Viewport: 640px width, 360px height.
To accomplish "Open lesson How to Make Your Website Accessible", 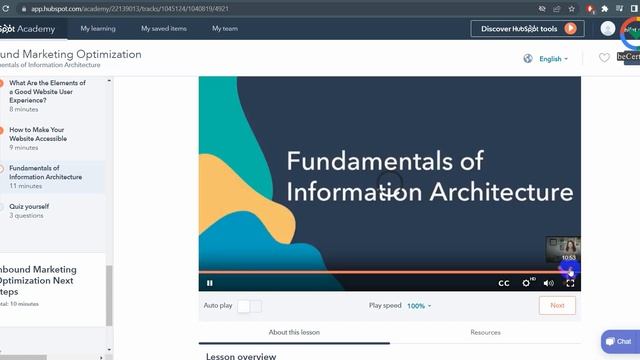I will pyautogui.click(x=38, y=134).
